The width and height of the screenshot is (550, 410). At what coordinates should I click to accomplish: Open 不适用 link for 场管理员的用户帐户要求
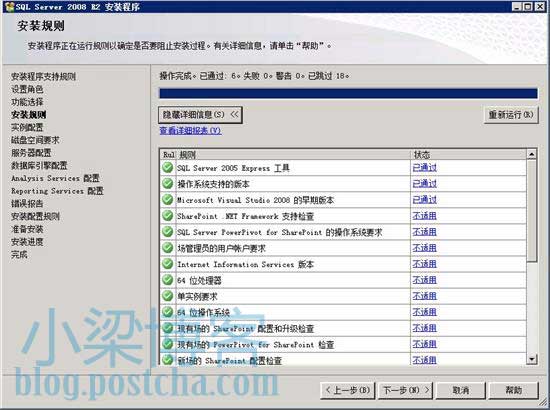[424, 248]
